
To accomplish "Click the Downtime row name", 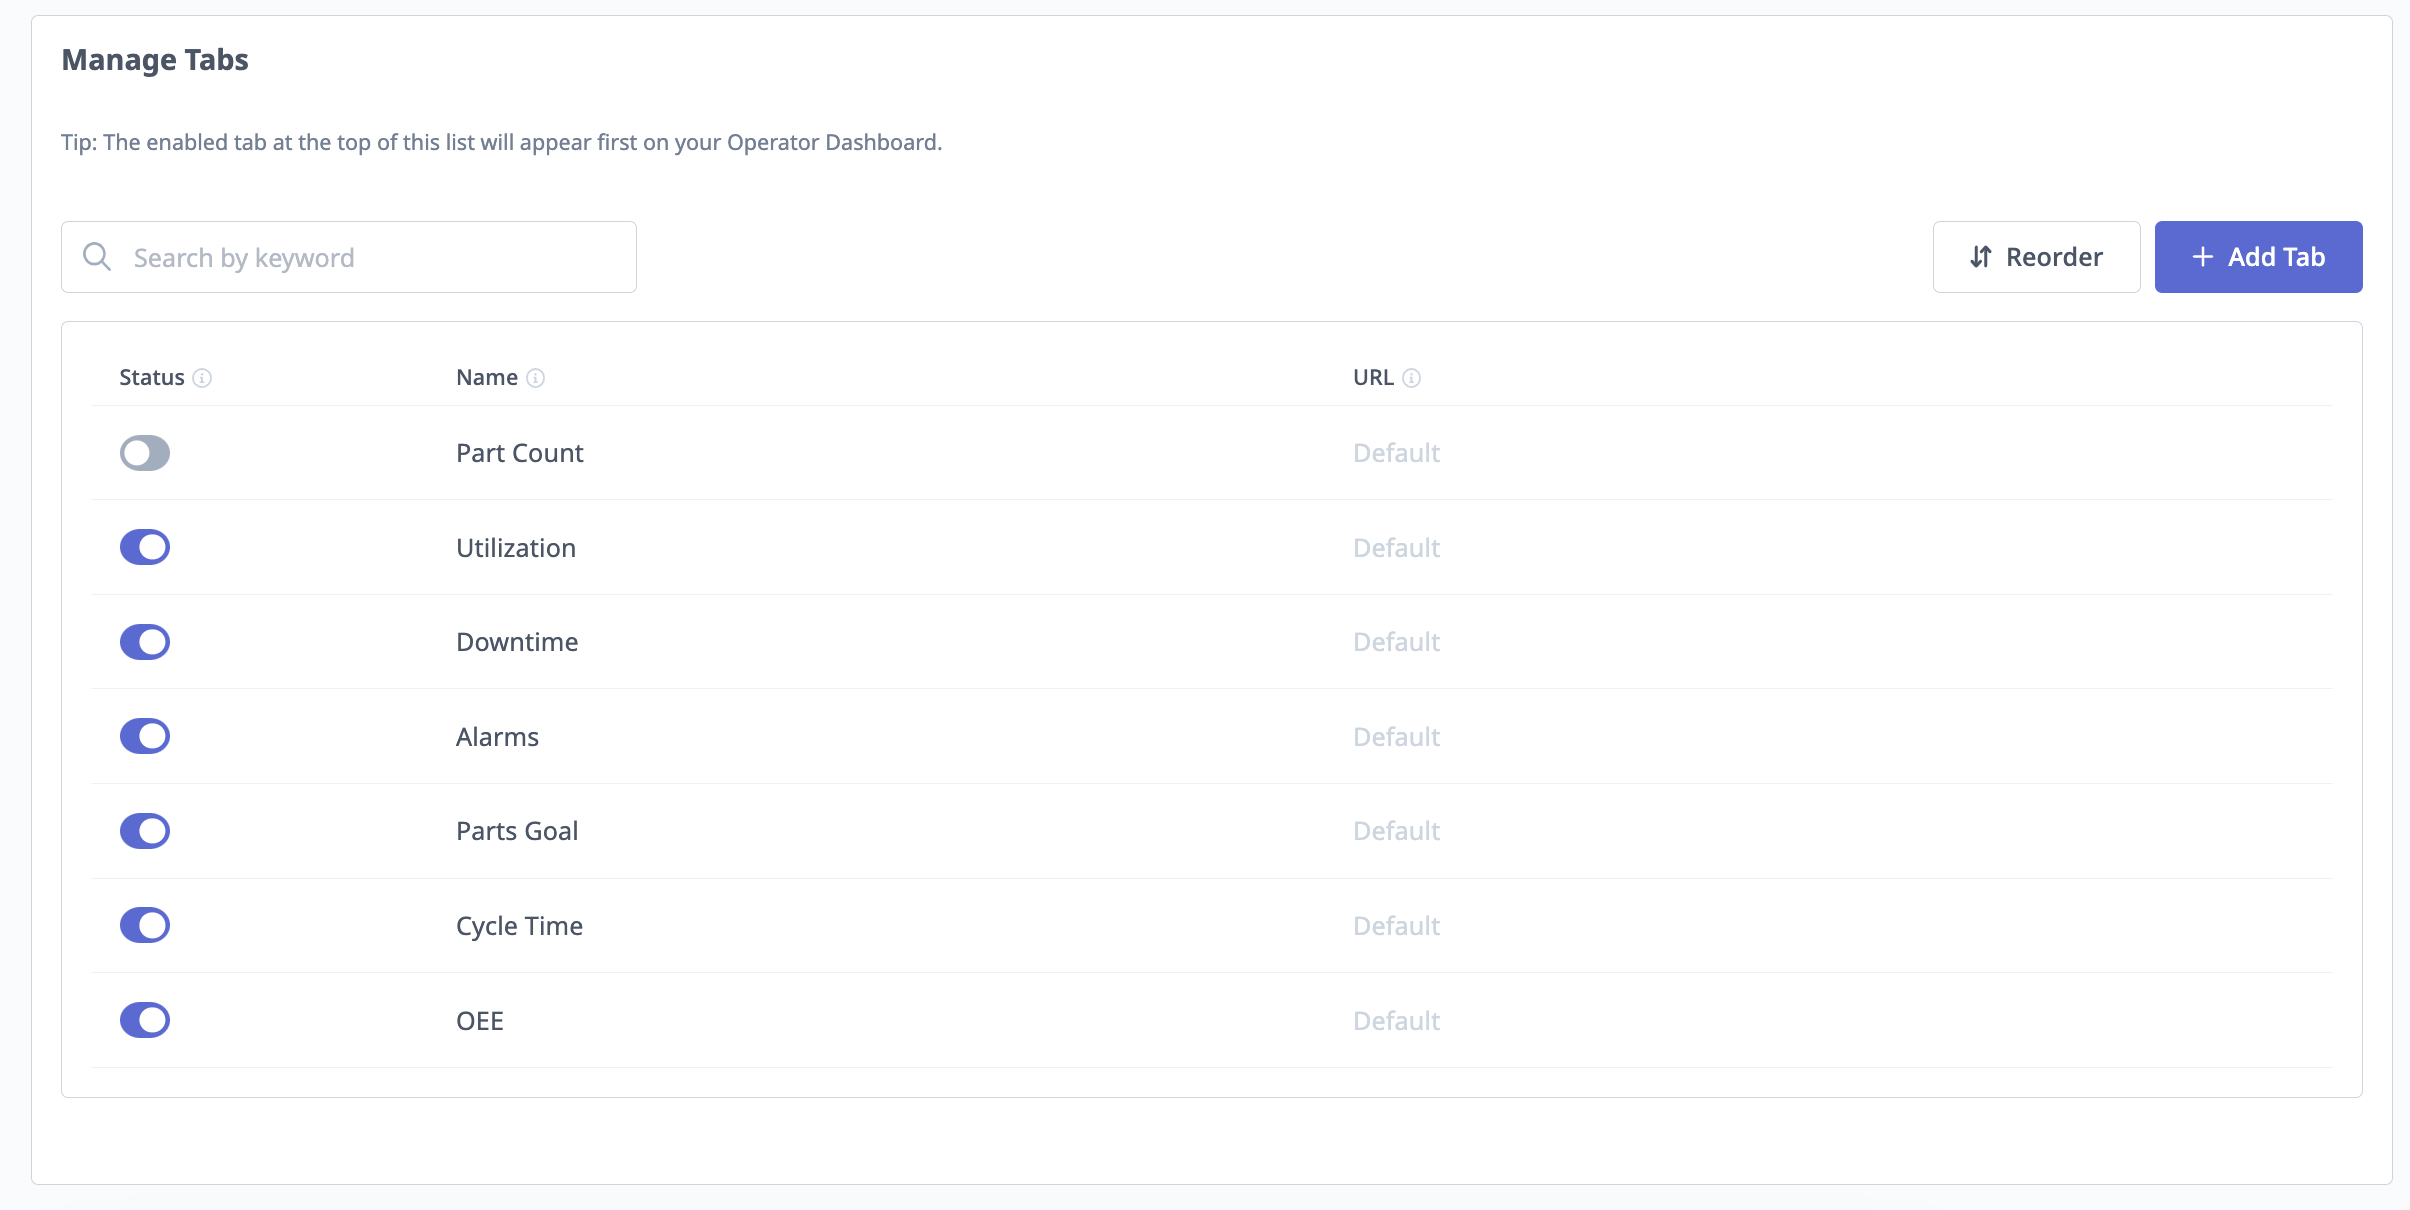I will point(517,642).
